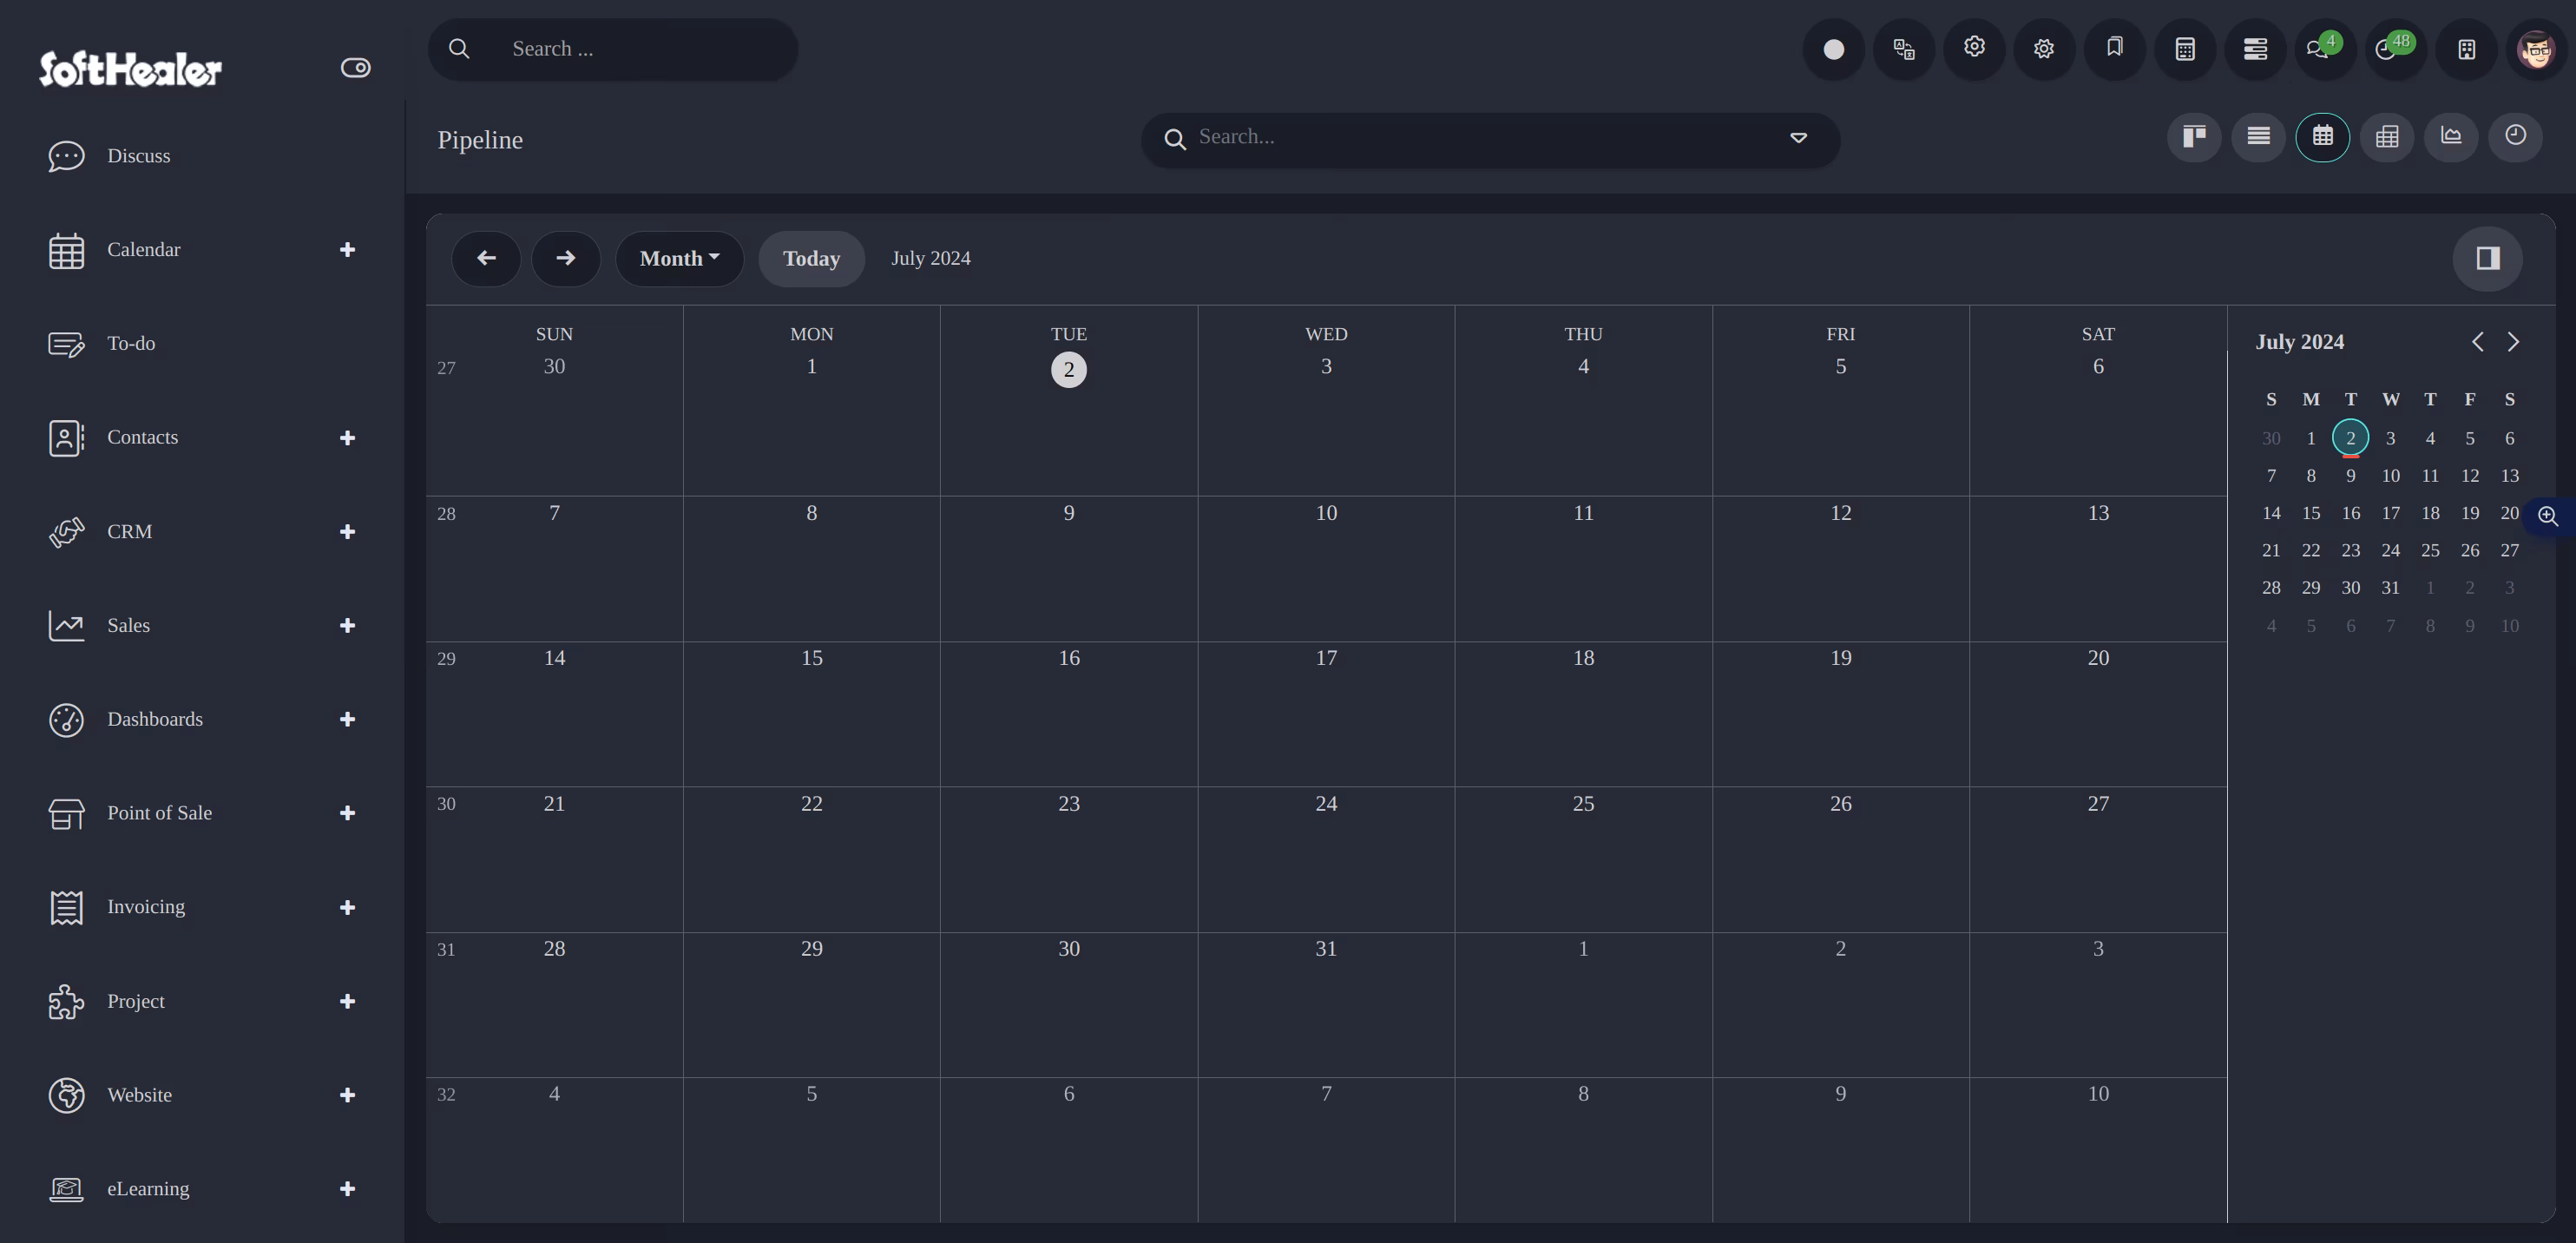Click the zoom magnifier at right edge

coord(2548,516)
